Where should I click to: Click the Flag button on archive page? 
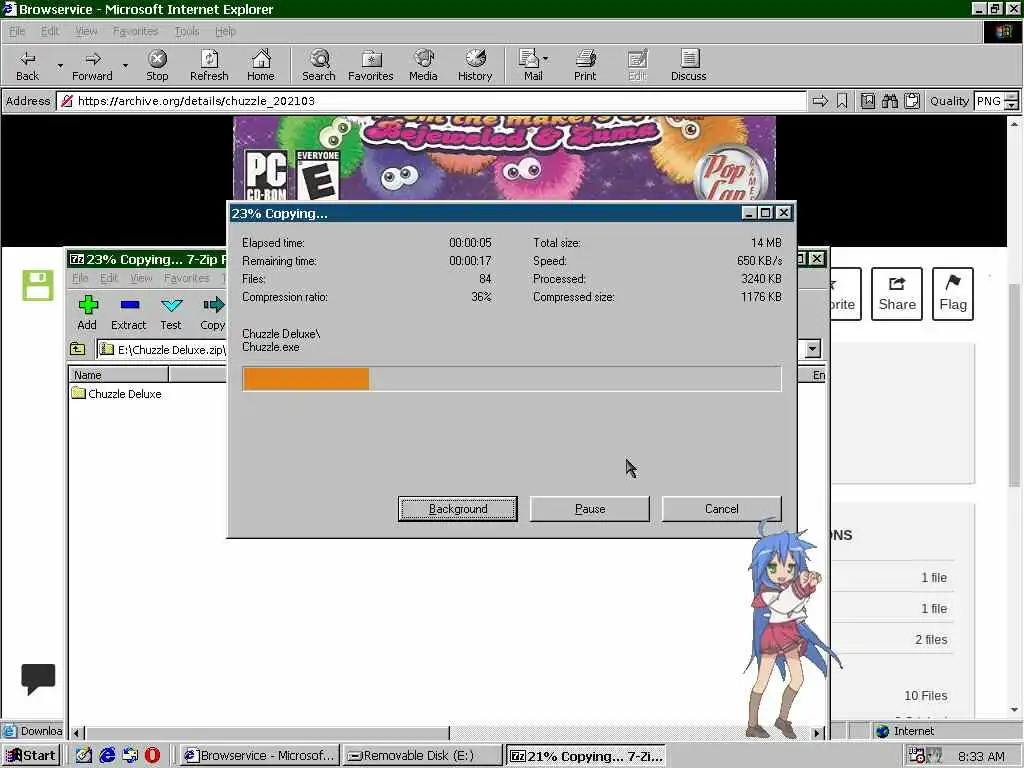(953, 294)
